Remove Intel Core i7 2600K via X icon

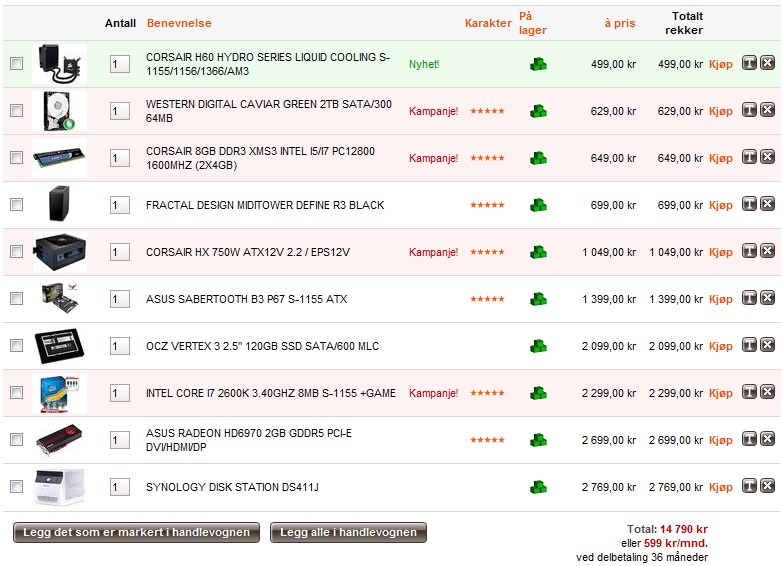[768, 392]
